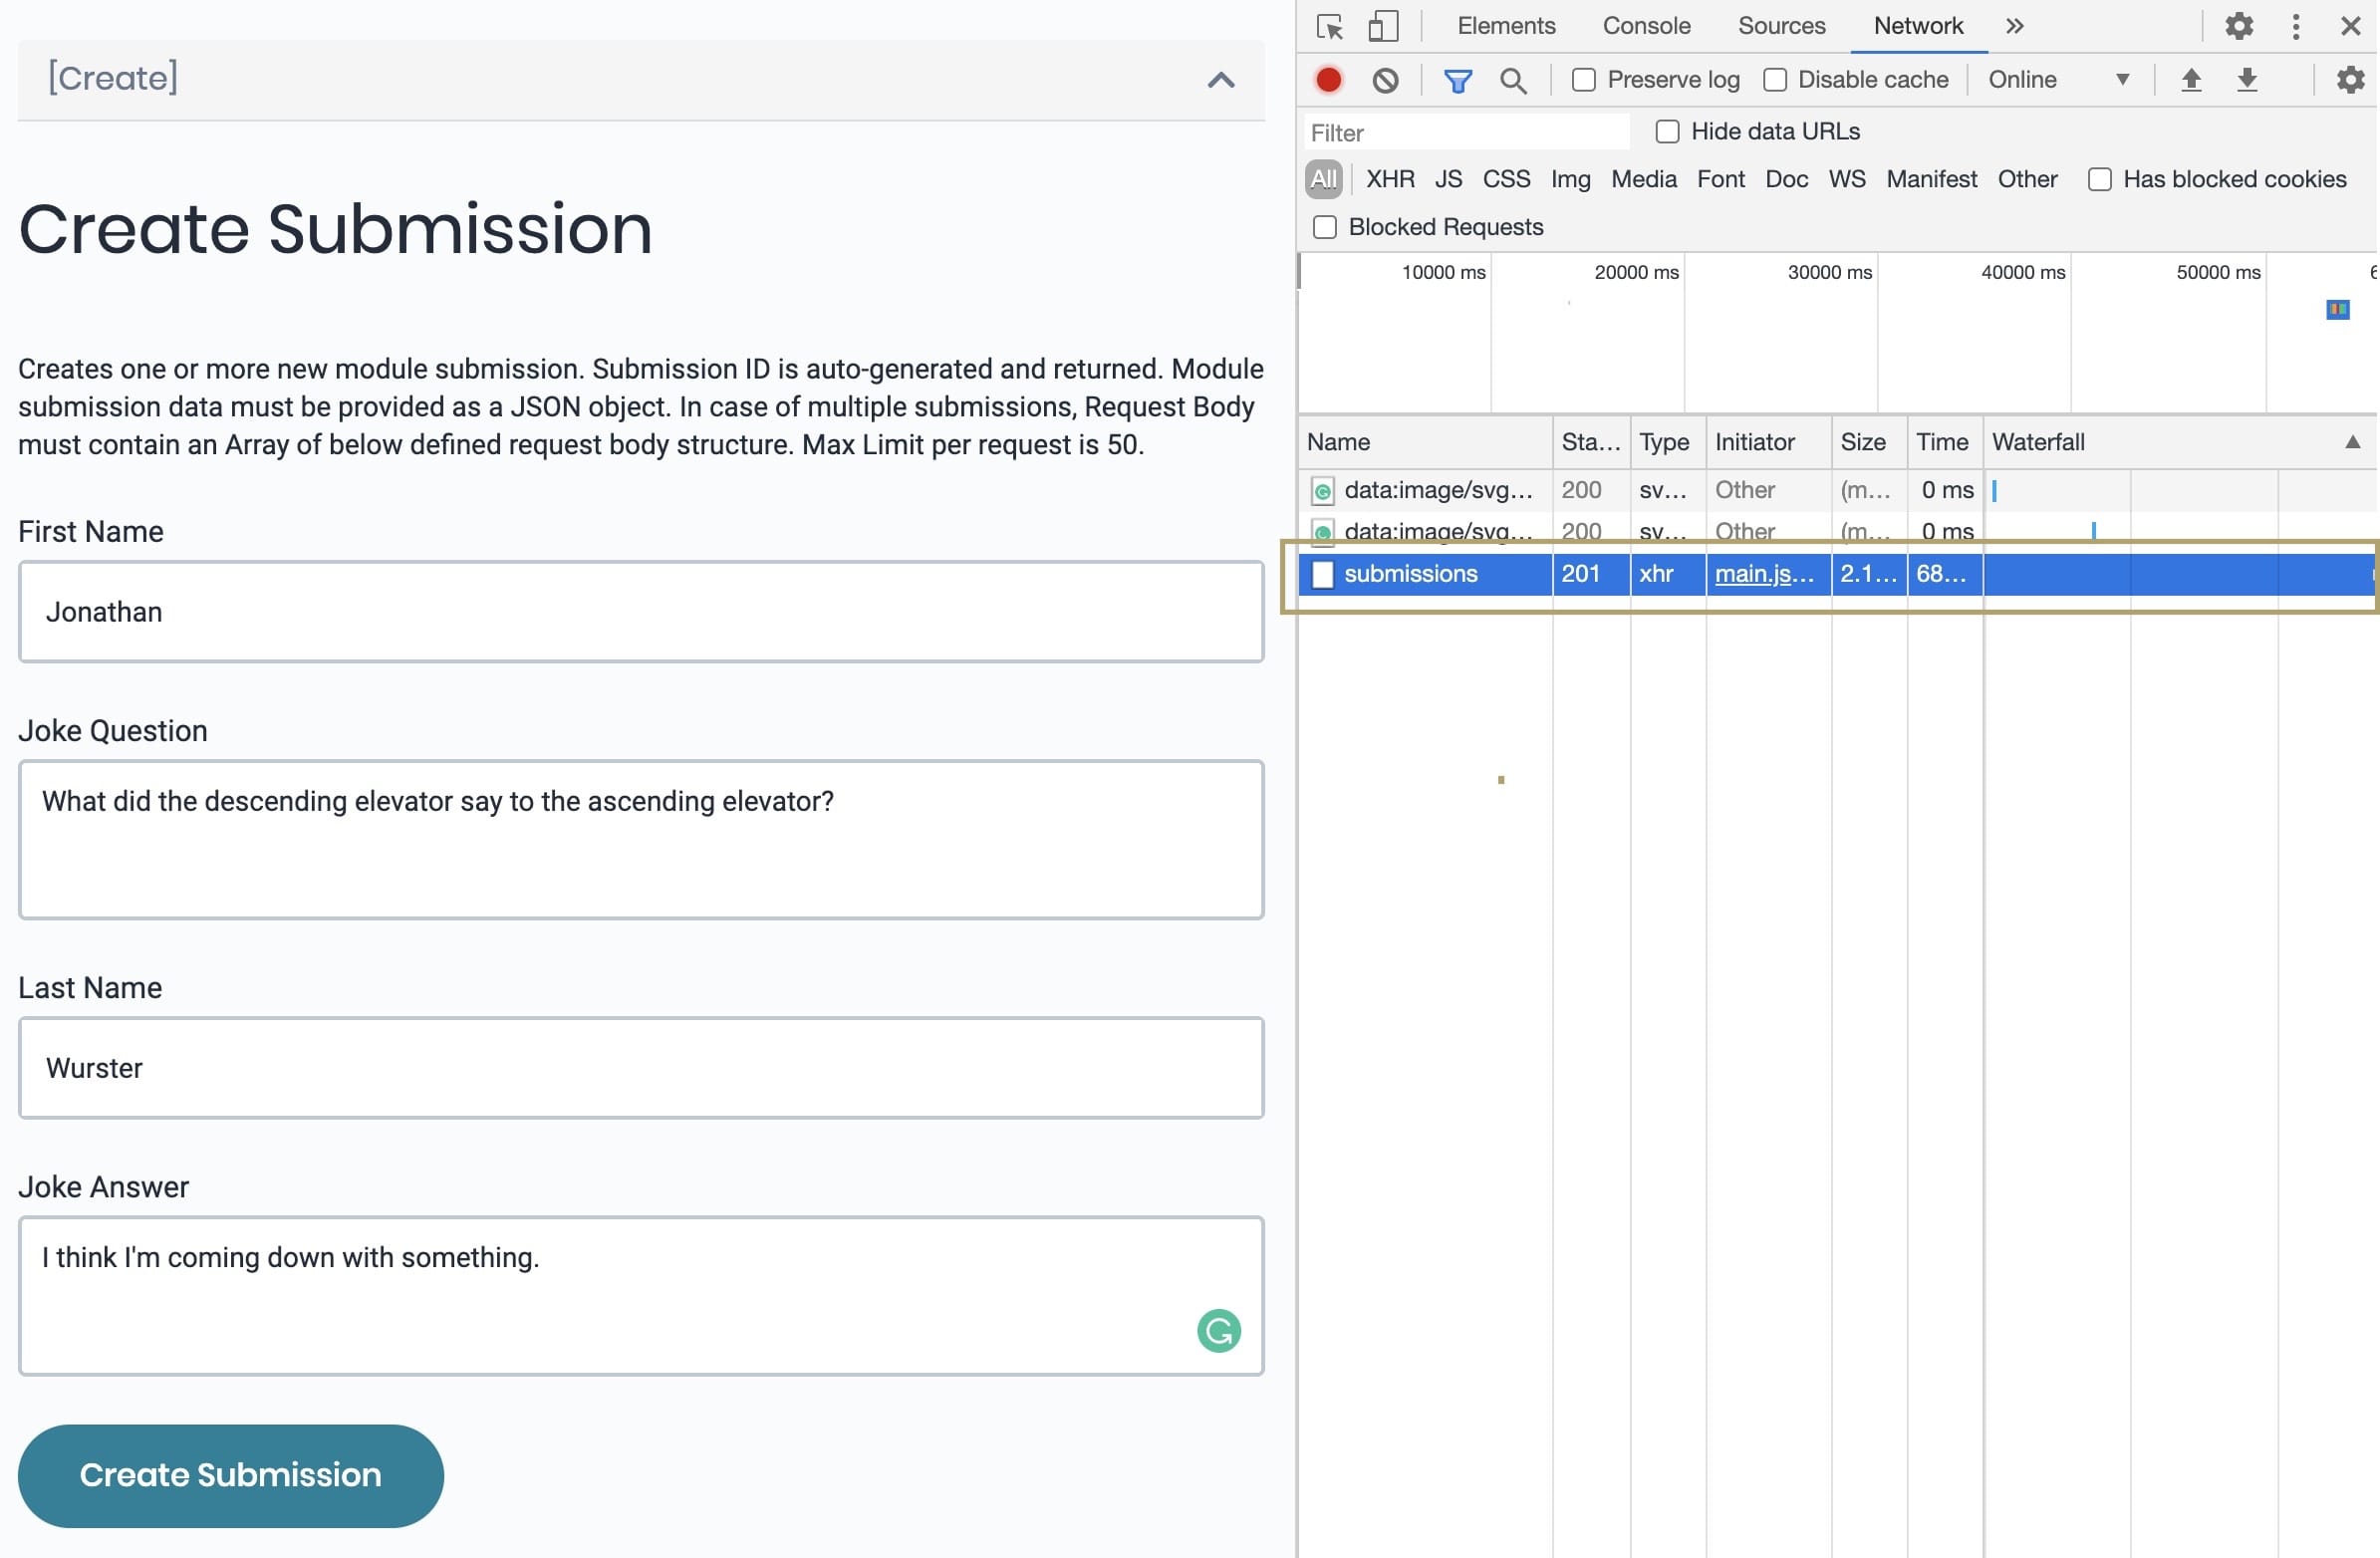Viewport: 2380px width, 1558px height.
Task: Click the Grammarly icon in Joke Answer
Action: (1219, 1331)
